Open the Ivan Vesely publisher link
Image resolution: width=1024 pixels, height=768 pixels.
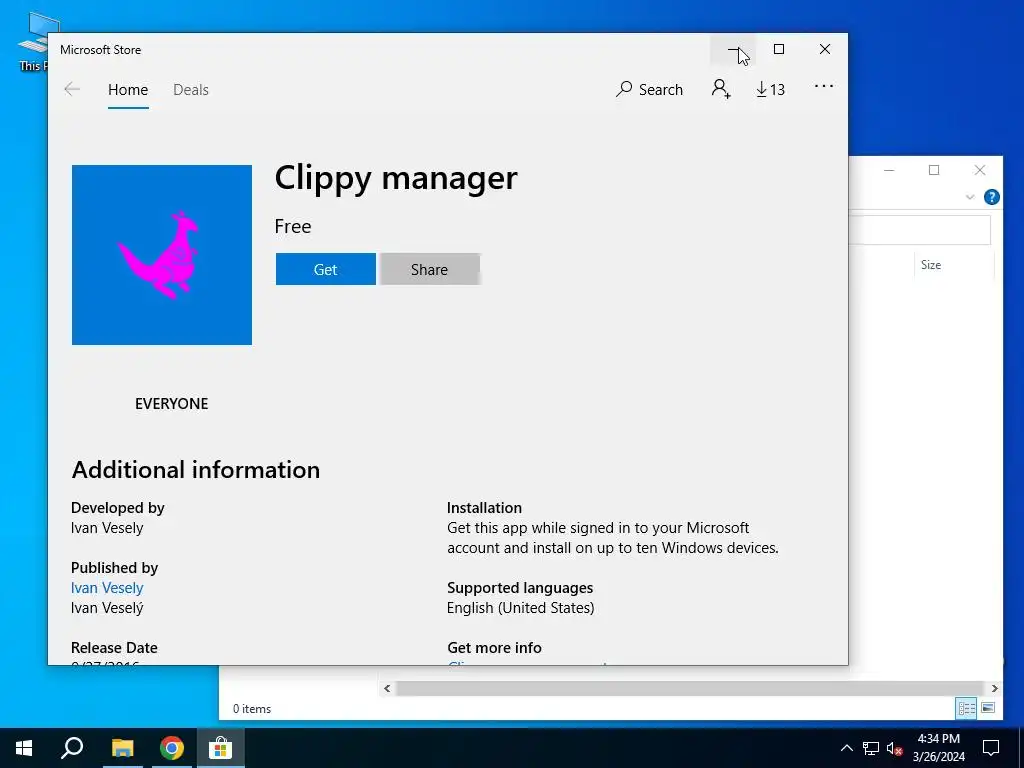pos(107,588)
